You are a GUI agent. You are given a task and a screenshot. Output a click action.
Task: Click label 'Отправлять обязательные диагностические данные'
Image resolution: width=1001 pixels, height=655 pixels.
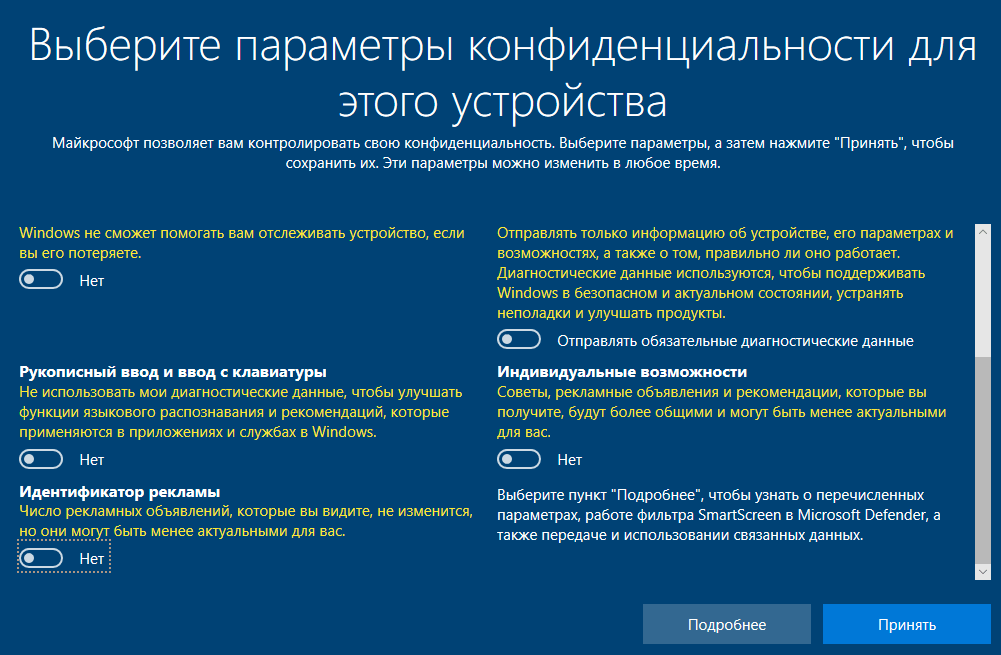[x=735, y=341]
